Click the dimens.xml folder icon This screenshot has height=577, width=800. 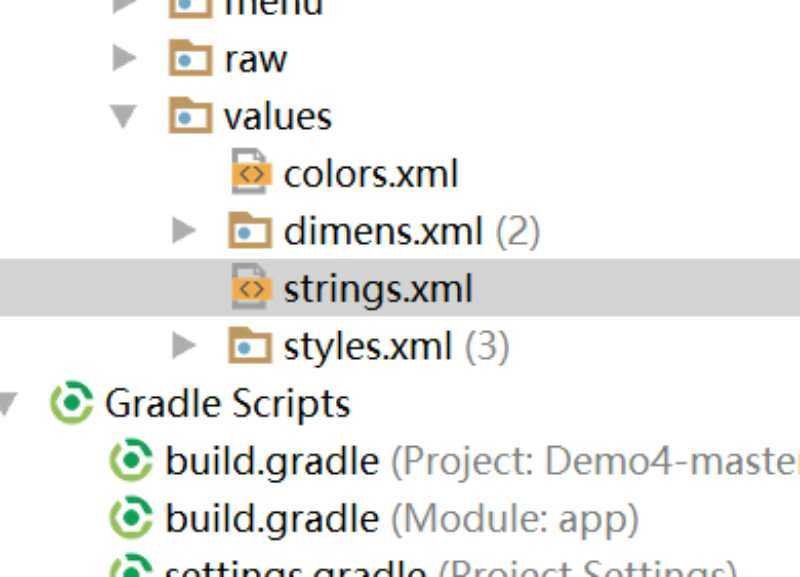click(249, 230)
